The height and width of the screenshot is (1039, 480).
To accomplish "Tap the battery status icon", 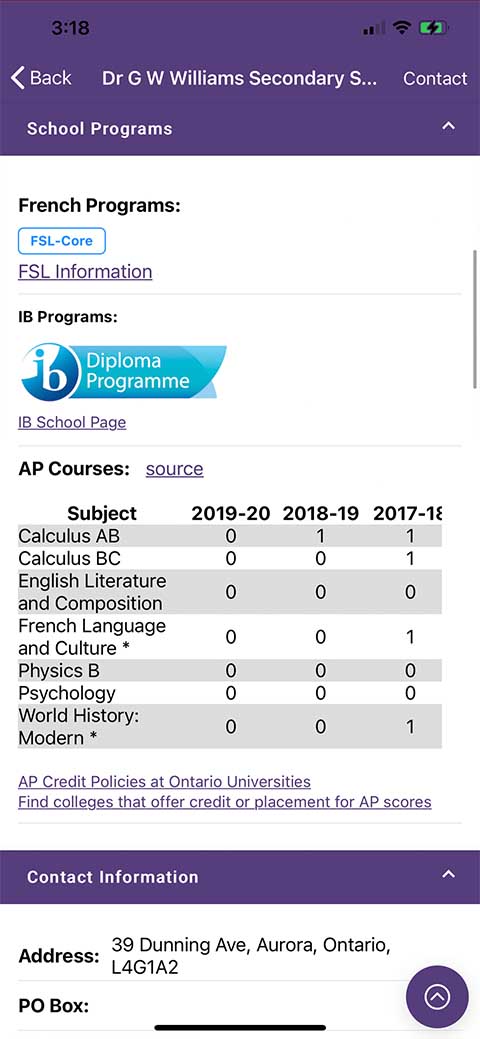I will pyautogui.click(x=434, y=28).
